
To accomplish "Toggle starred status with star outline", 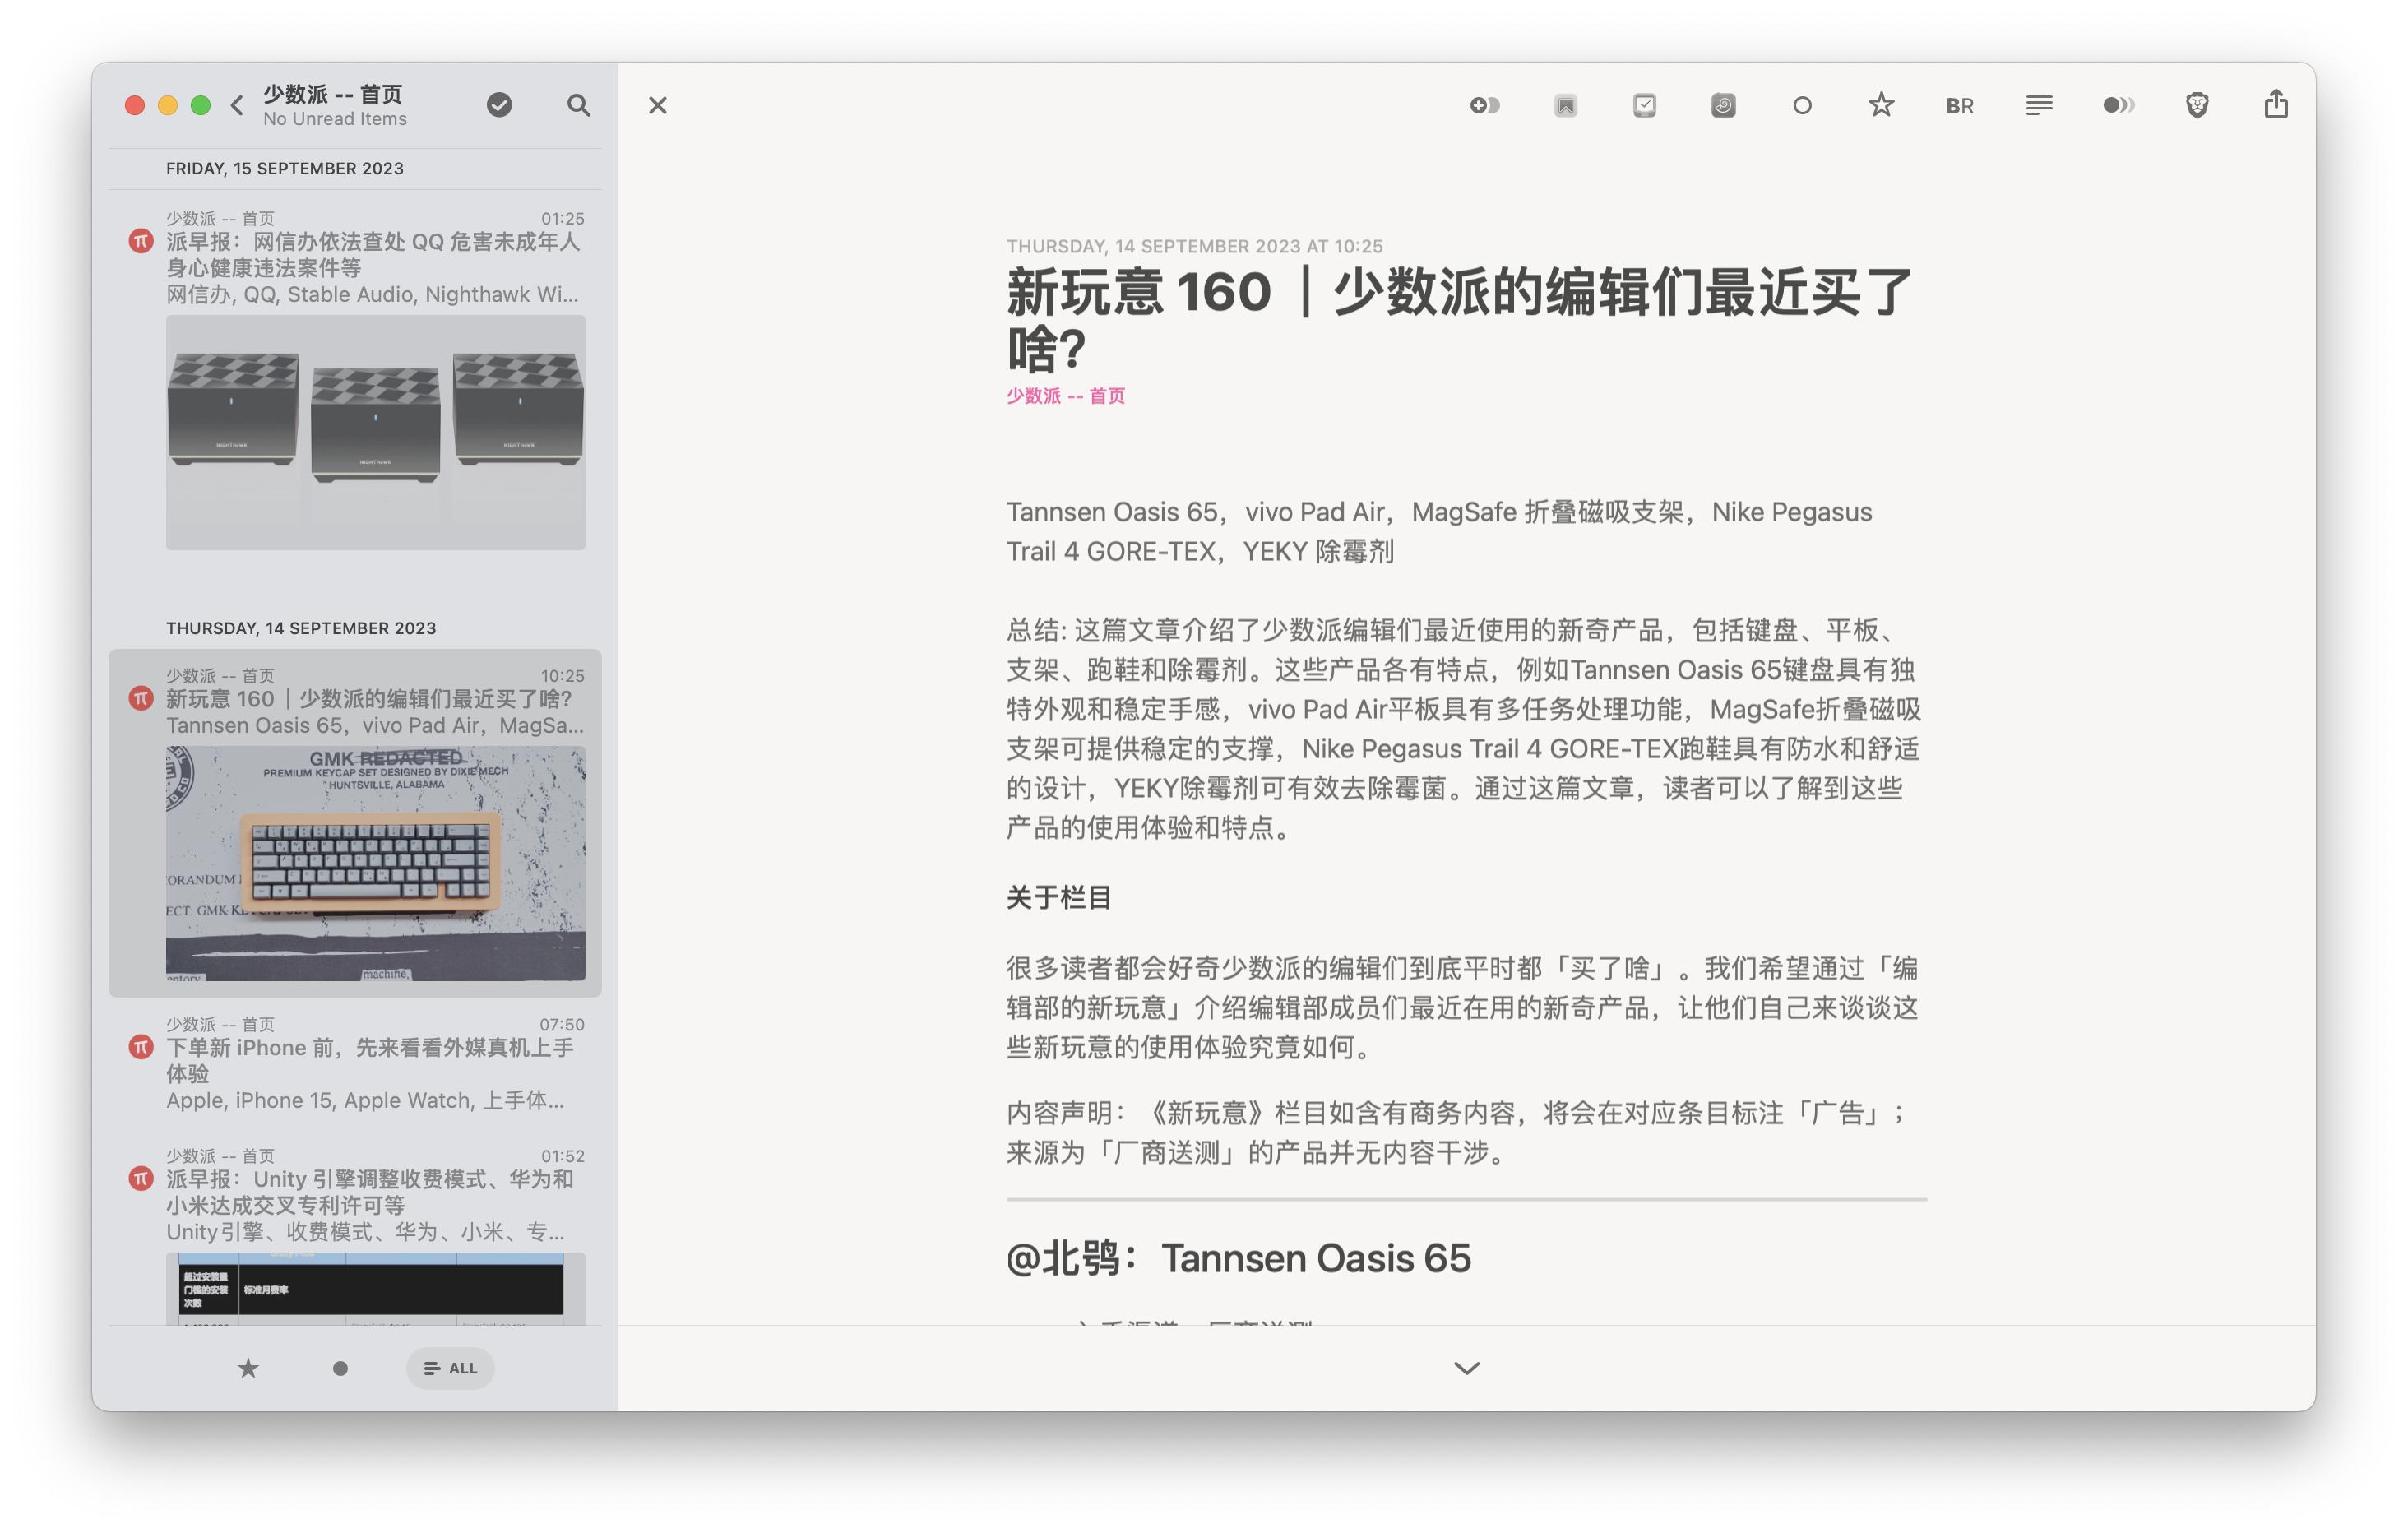I will click(x=1880, y=105).
